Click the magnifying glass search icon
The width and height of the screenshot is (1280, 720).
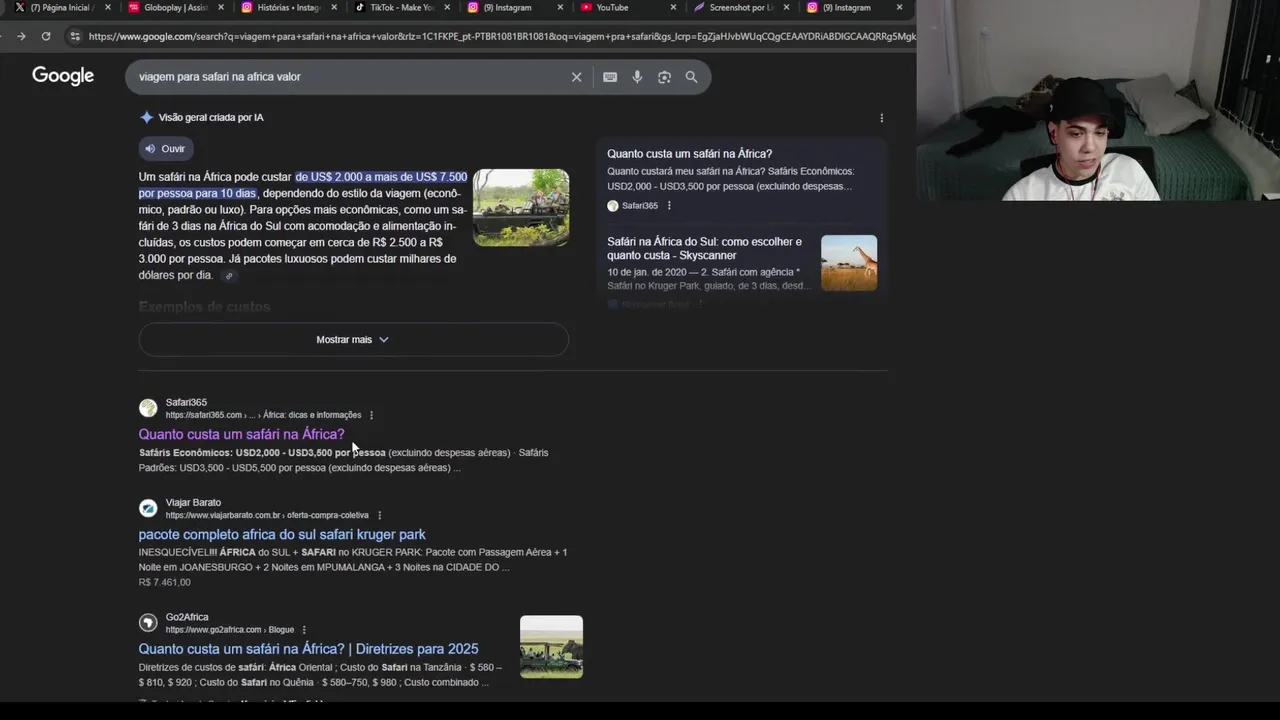[691, 77]
